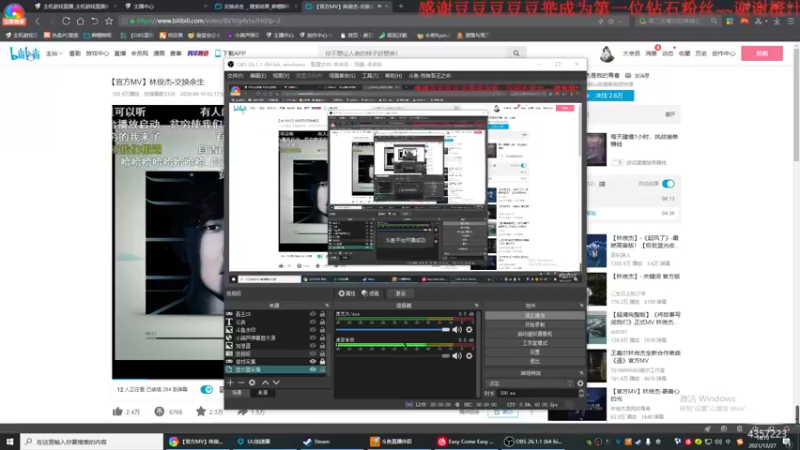Click the 设置 button in OBS Controls
800x450 pixels.
(x=534, y=352)
